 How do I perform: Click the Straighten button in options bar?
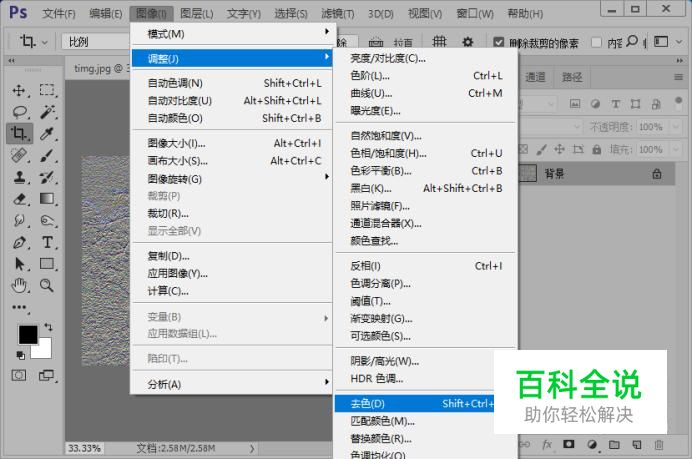(x=394, y=42)
